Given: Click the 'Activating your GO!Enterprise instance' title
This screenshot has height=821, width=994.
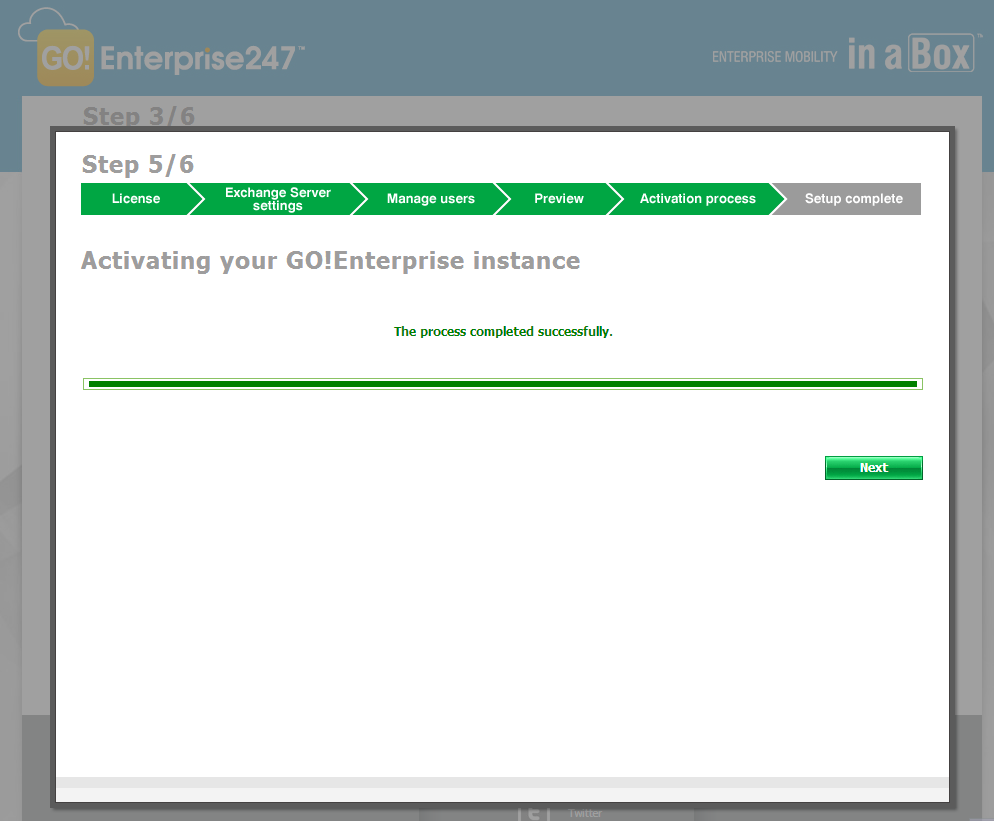Looking at the screenshot, I should tap(330, 261).
